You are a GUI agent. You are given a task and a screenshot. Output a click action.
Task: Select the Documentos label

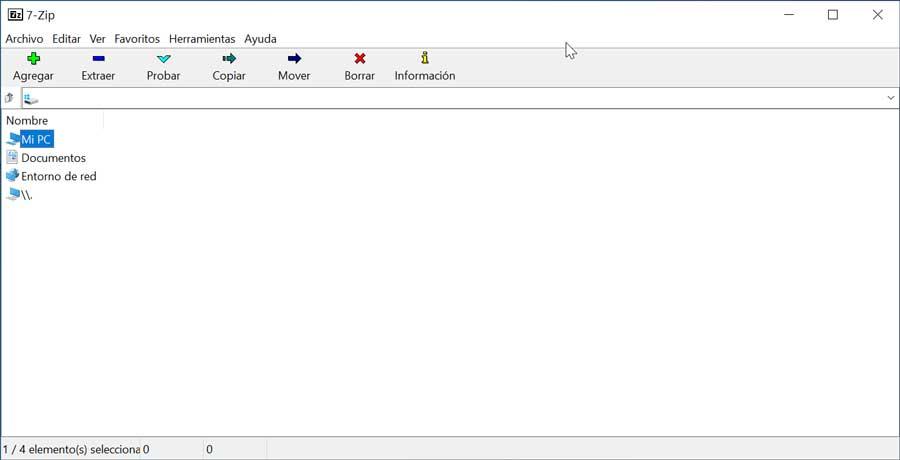point(53,158)
